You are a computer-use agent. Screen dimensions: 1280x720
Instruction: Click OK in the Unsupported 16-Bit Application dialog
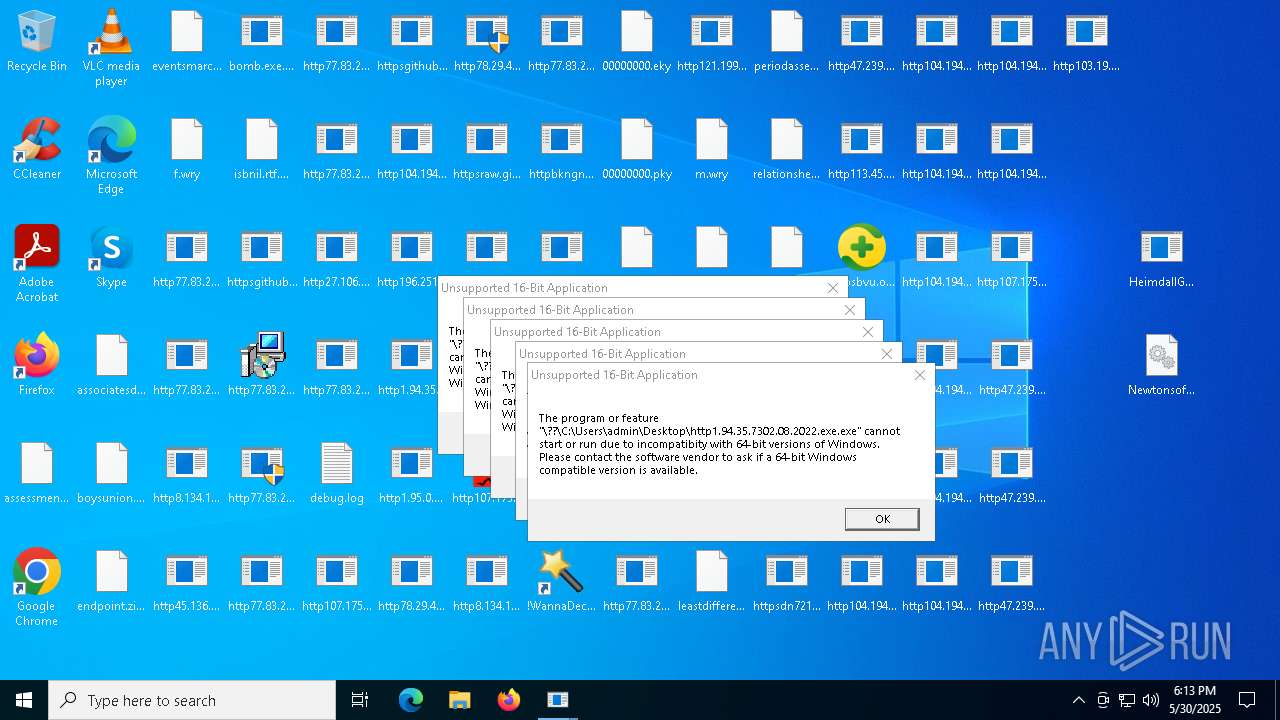click(x=882, y=519)
